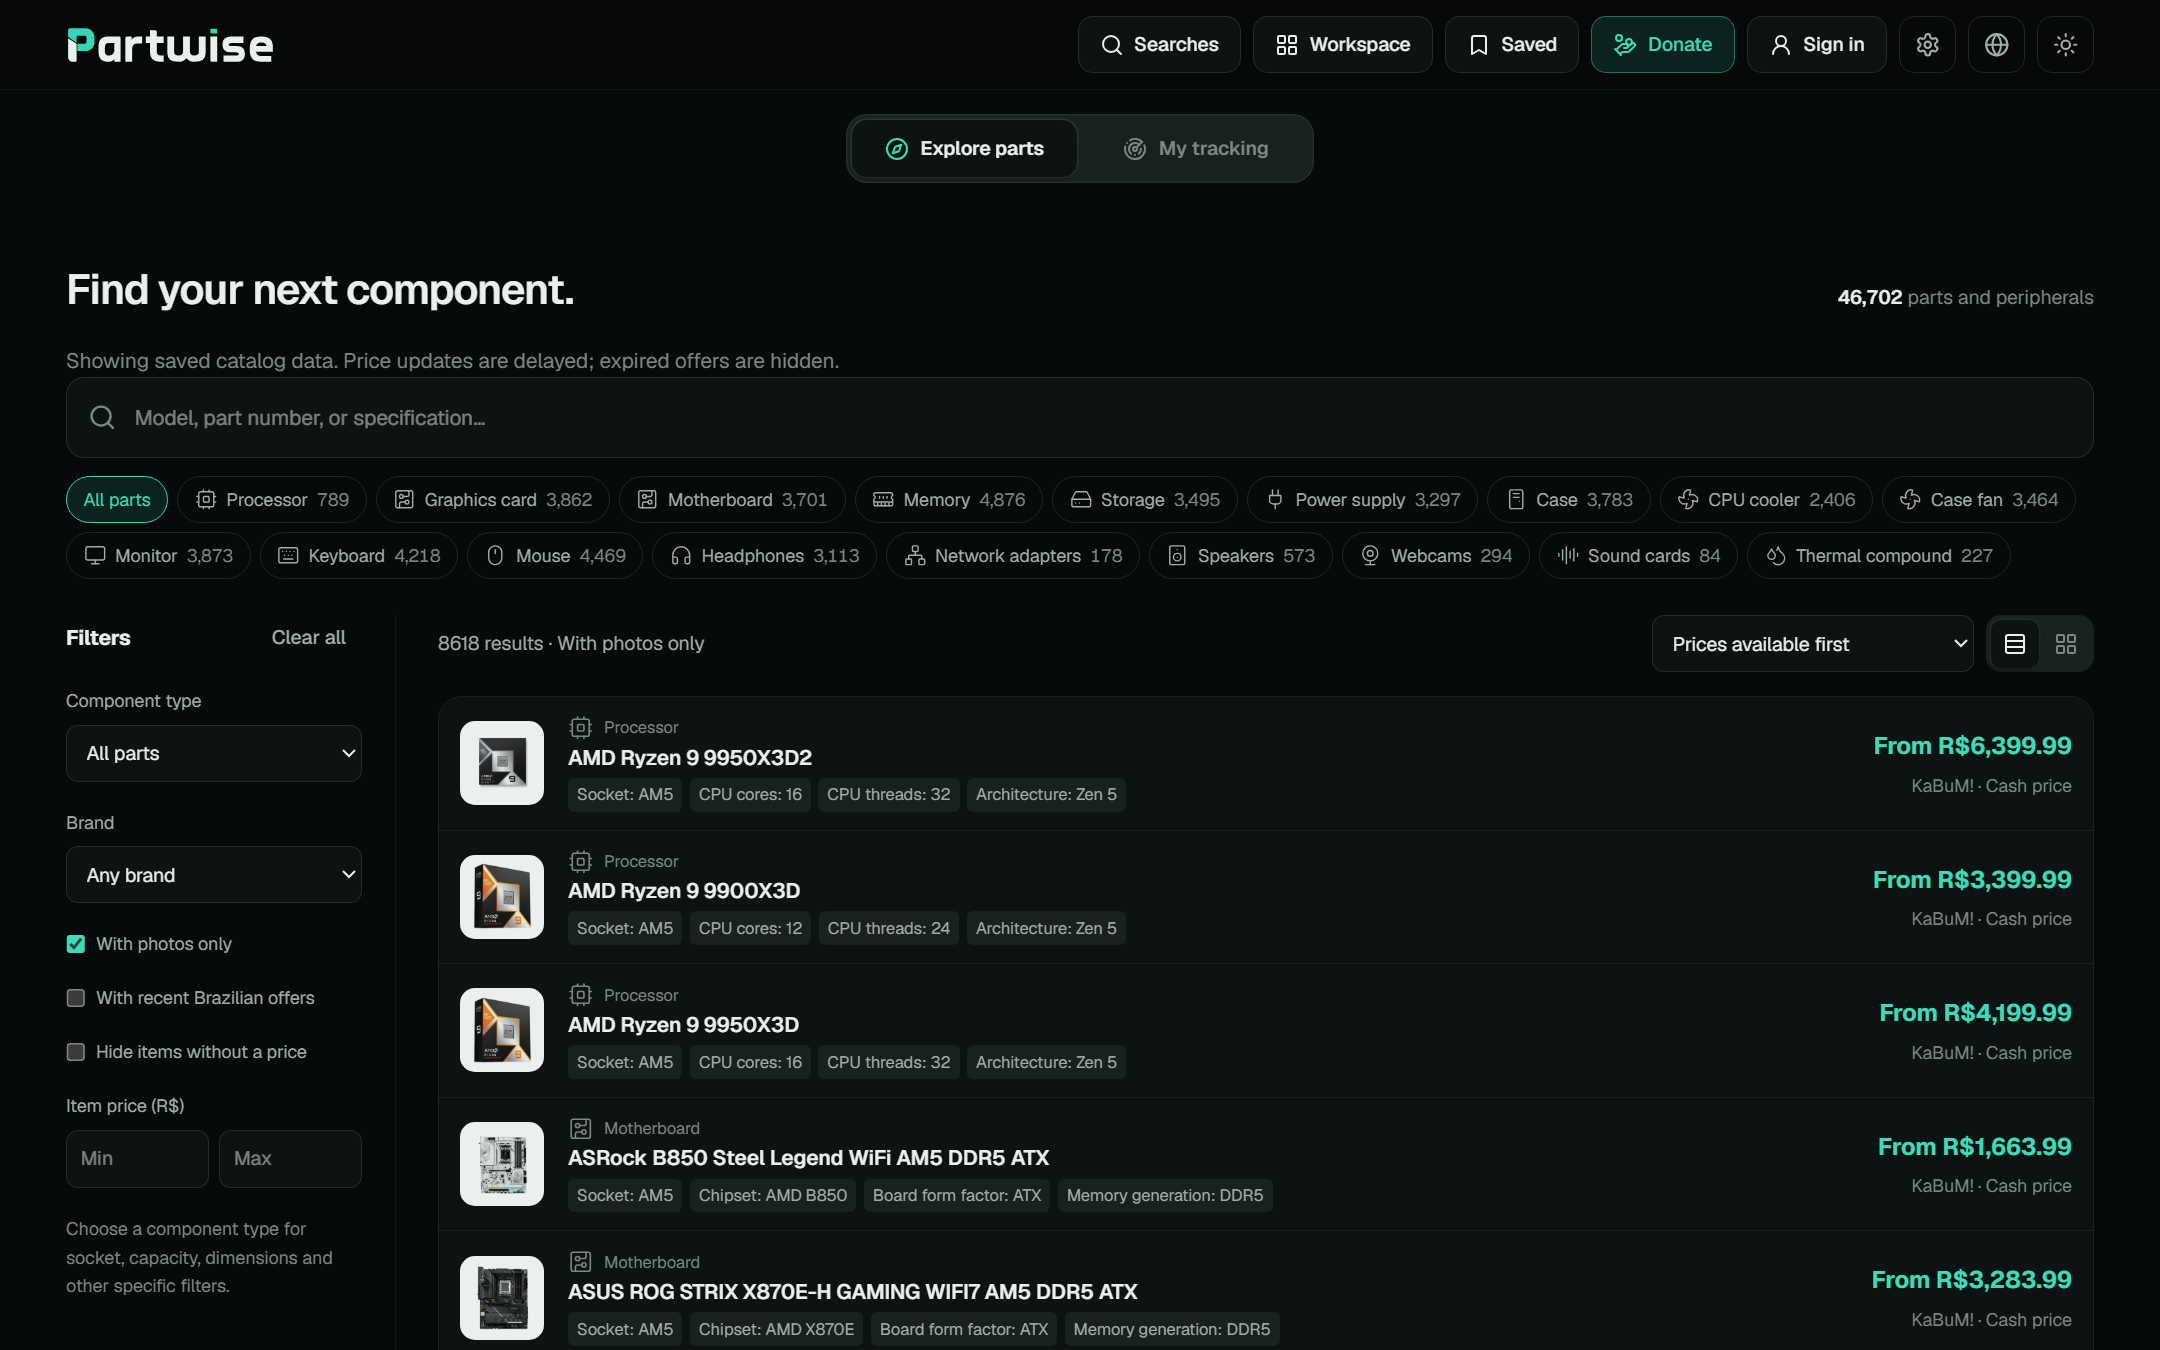Viewport: 2160px width, 1350px height.
Task: Open Component type All parts dropdown
Action: click(214, 753)
